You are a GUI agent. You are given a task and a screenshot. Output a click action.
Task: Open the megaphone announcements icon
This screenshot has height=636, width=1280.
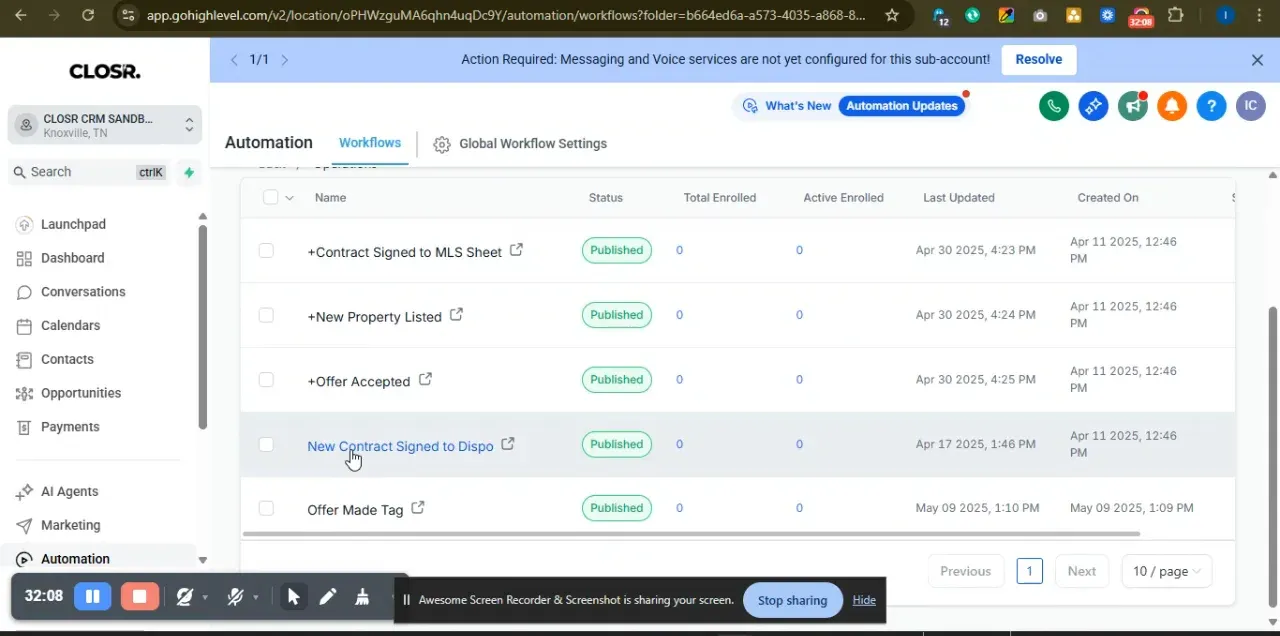point(1133,106)
